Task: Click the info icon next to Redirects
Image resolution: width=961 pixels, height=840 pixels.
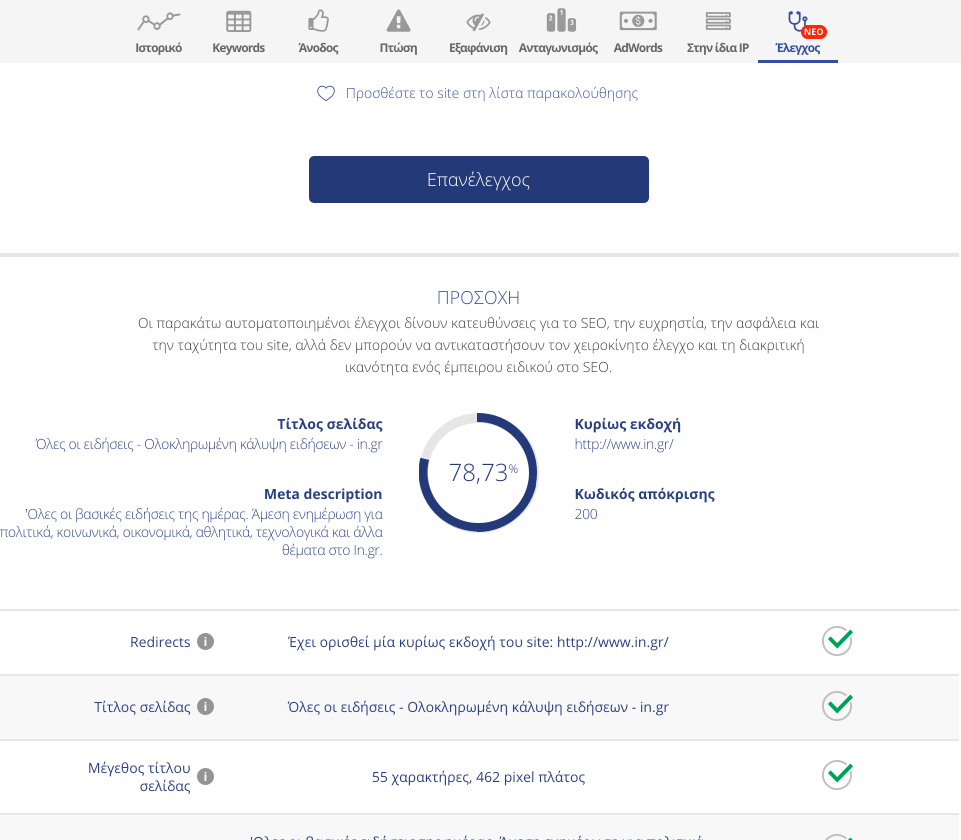Action: click(205, 642)
